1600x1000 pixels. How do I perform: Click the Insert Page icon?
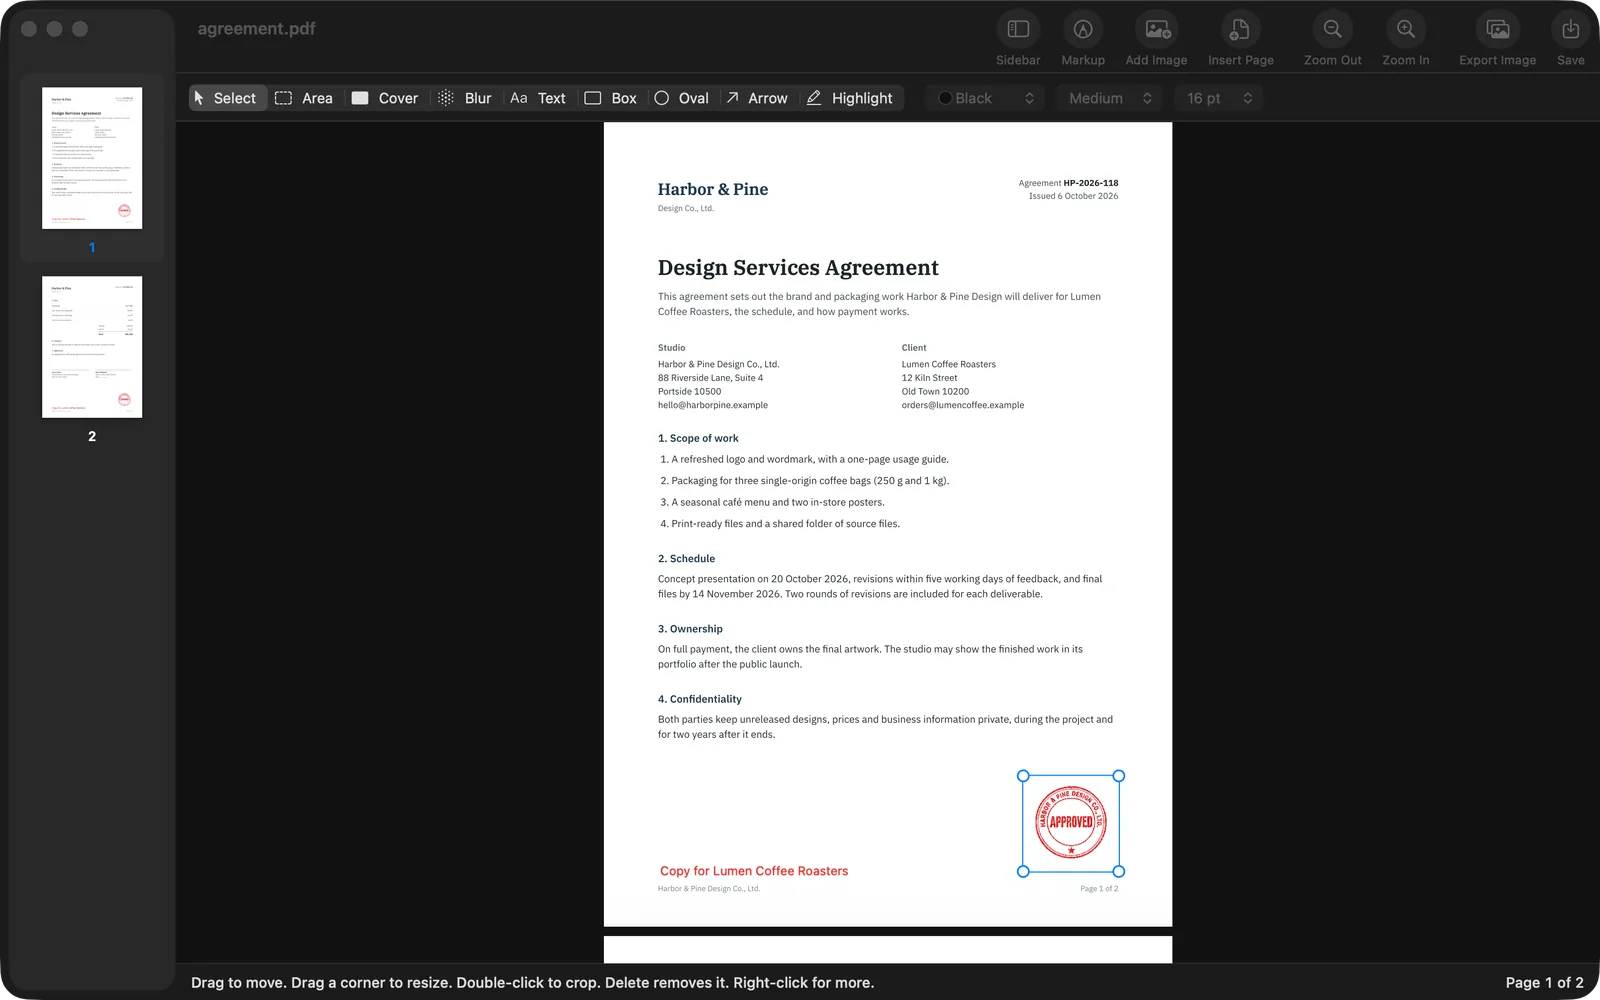(x=1240, y=30)
